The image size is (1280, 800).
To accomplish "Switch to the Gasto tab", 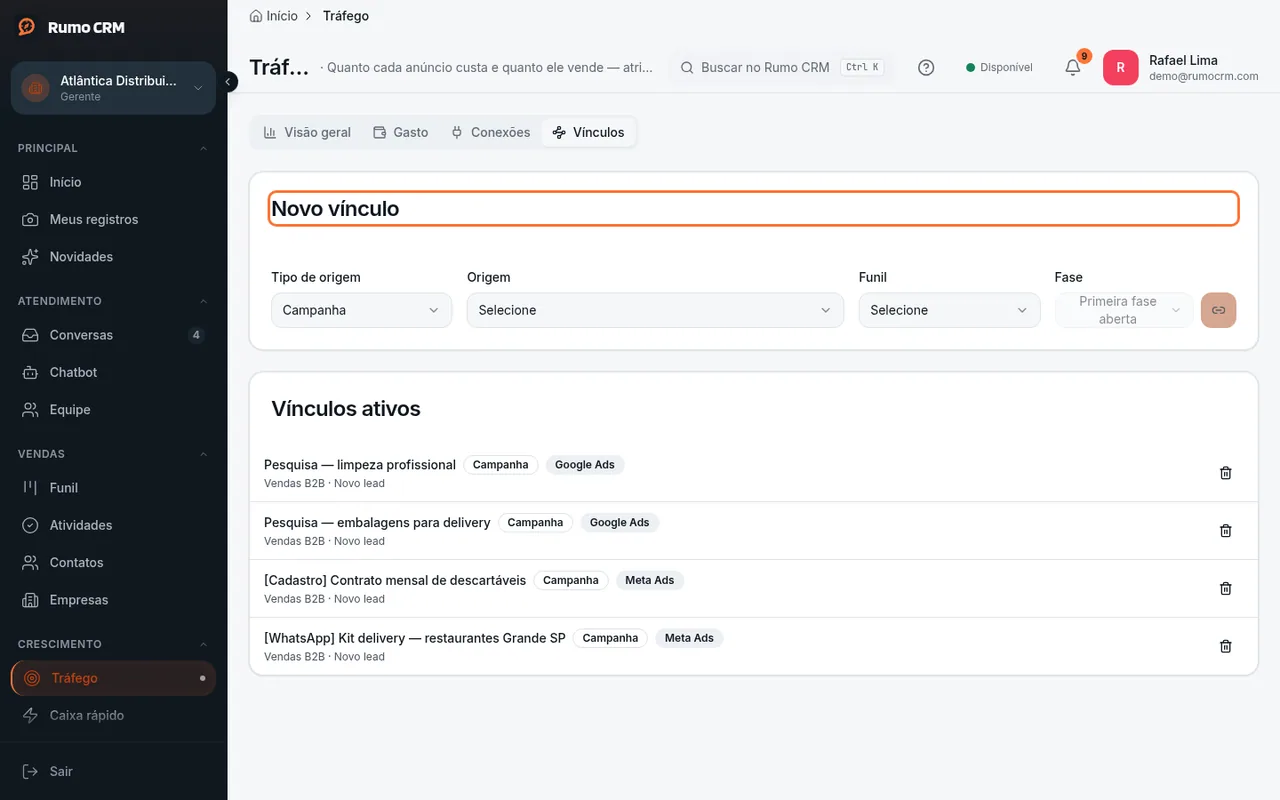I will pyautogui.click(x=400, y=132).
